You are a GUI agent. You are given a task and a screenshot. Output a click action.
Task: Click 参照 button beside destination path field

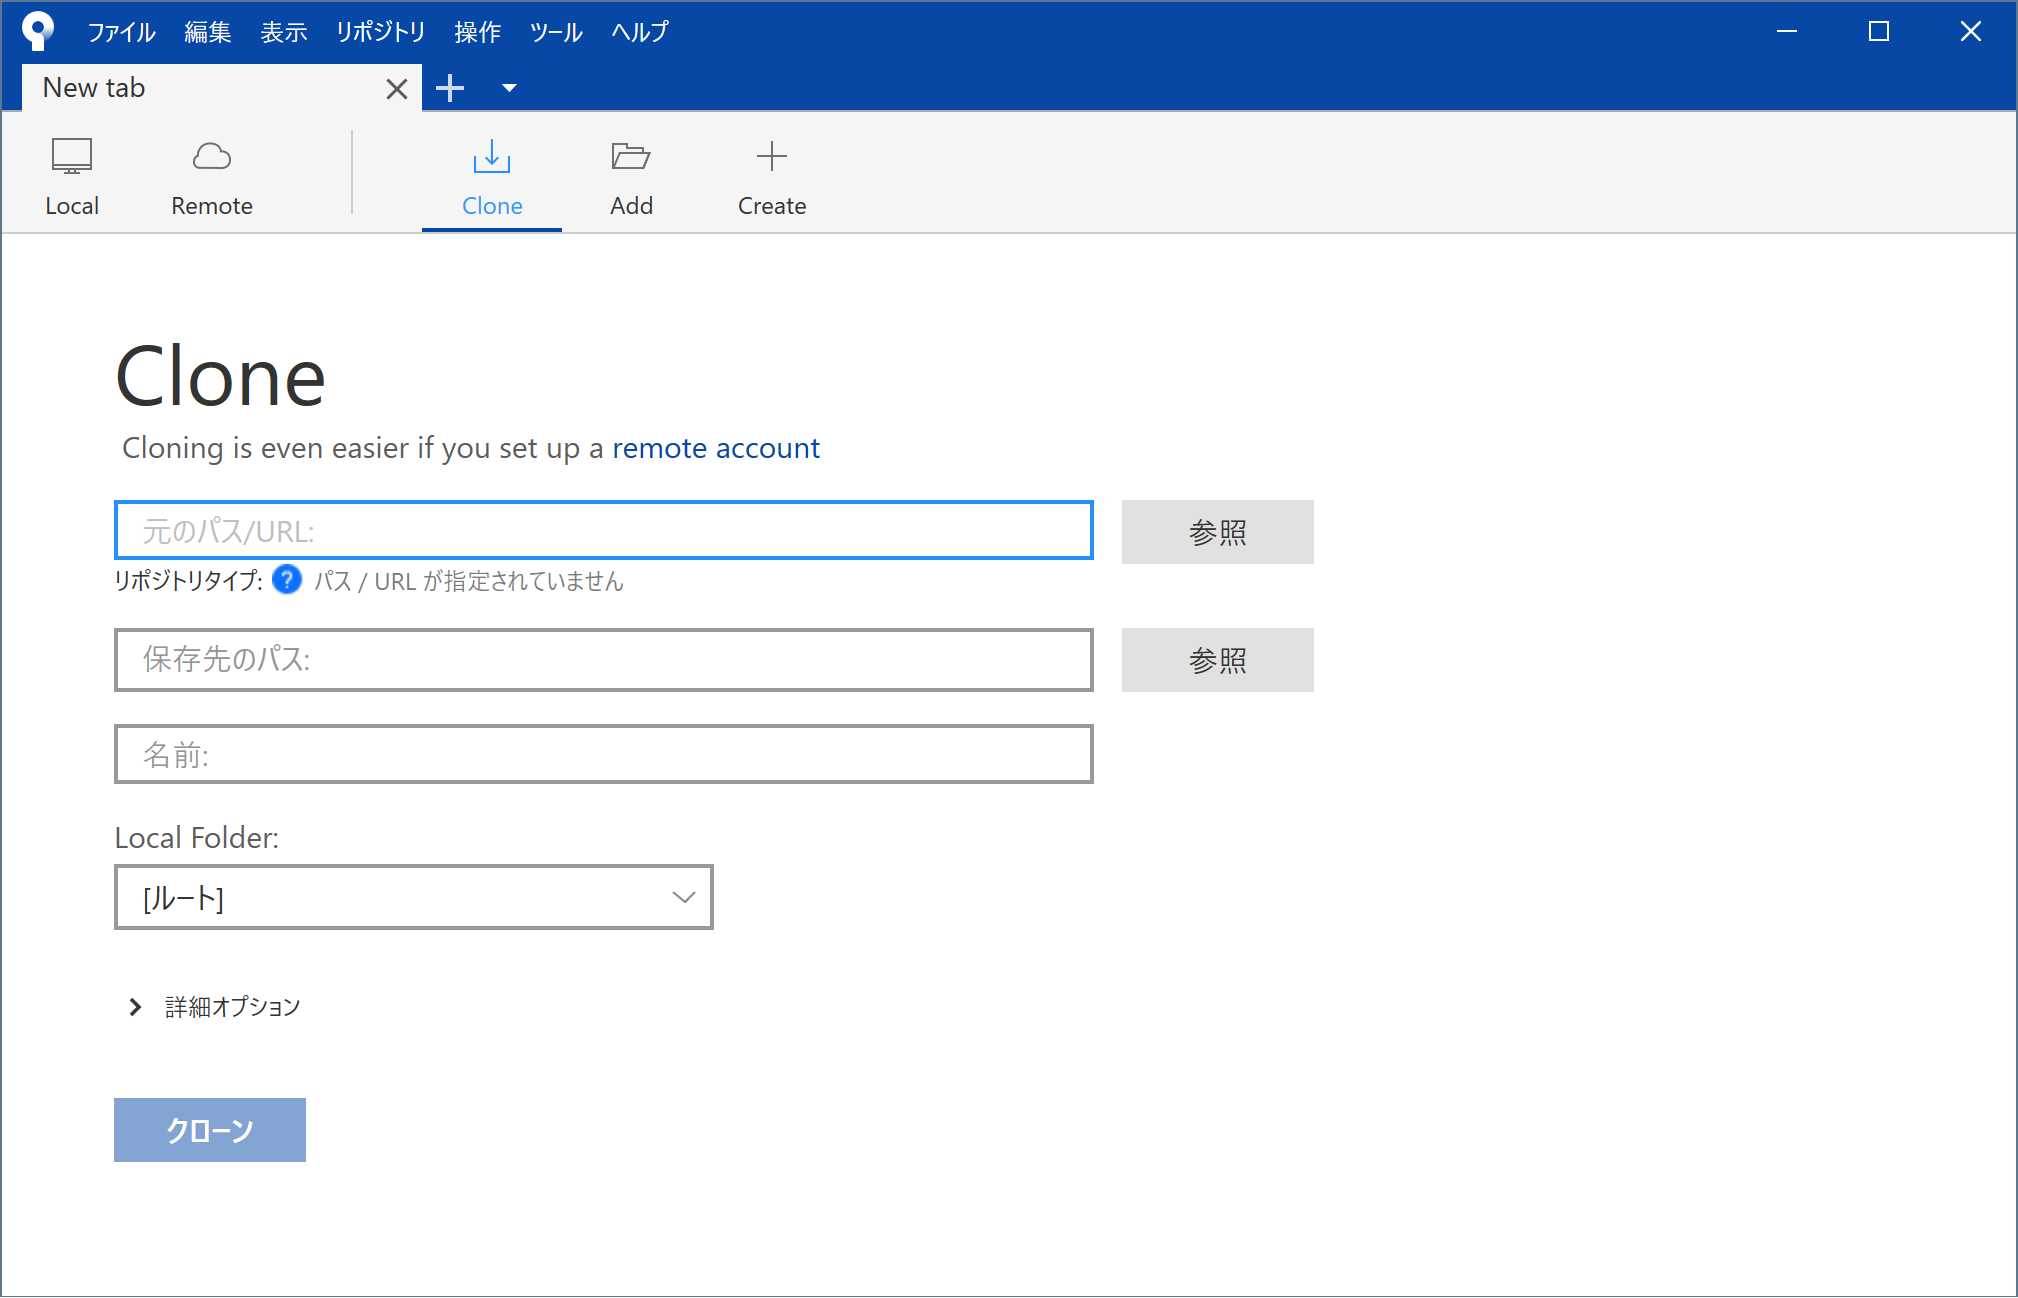tap(1217, 660)
